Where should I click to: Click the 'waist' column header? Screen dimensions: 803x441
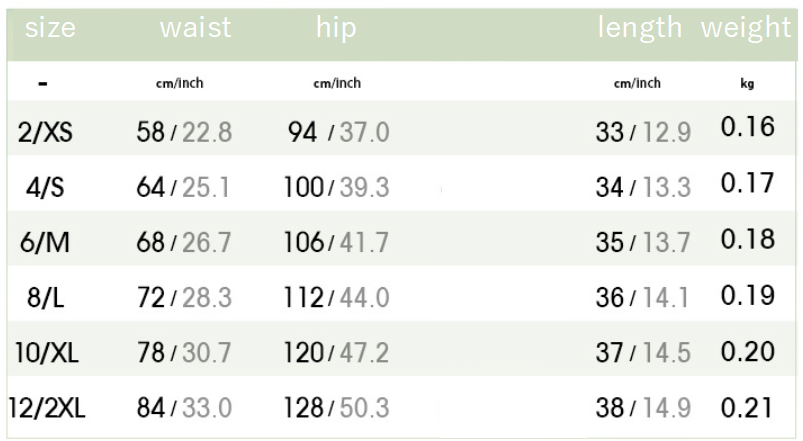click(195, 29)
